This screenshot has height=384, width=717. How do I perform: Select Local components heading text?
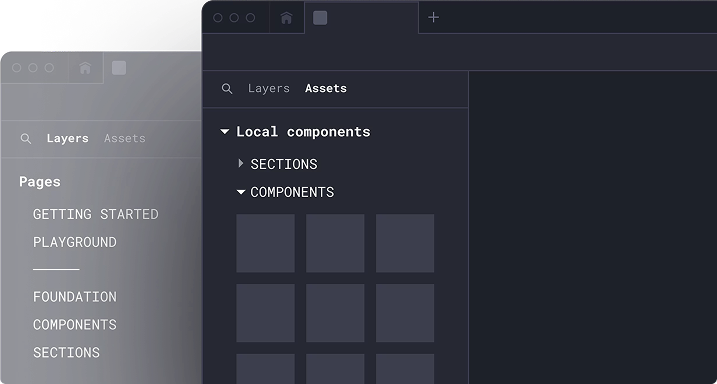coord(303,132)
